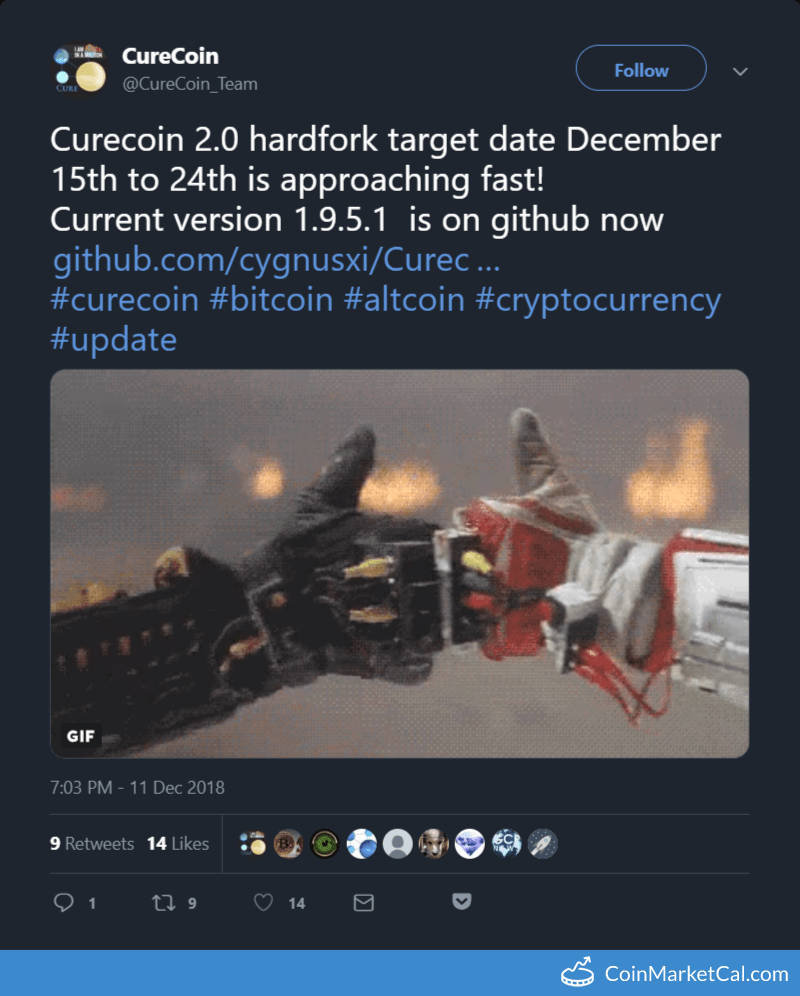Open the #update hashtag
Screen dimensions: 800x996
click(x=114, y=340)
